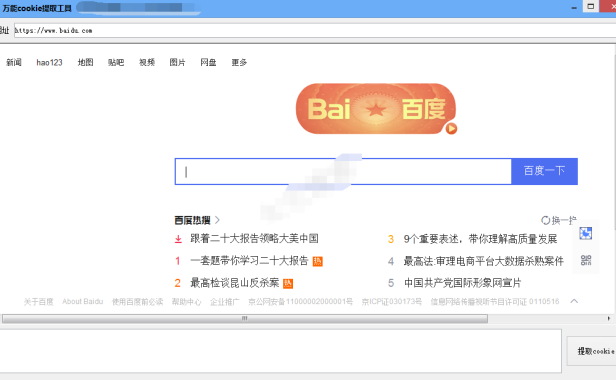Open the 图片 navigation link

[x=177, y=62]
